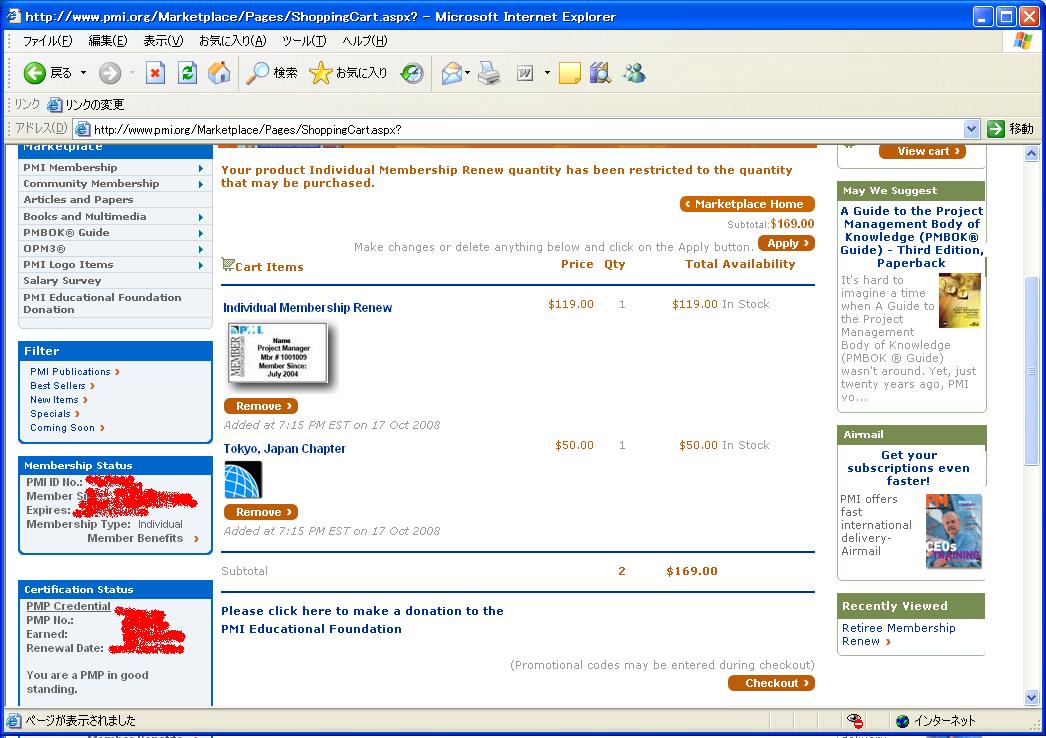The image size is (1046, 738).
Task: Click the blocked popup status bar icon
Action: point(855,721)
